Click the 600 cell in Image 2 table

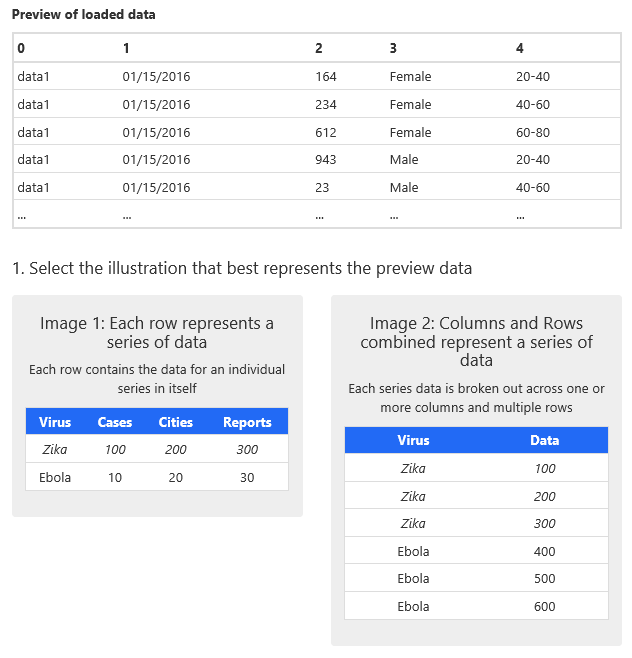point(545,606)
